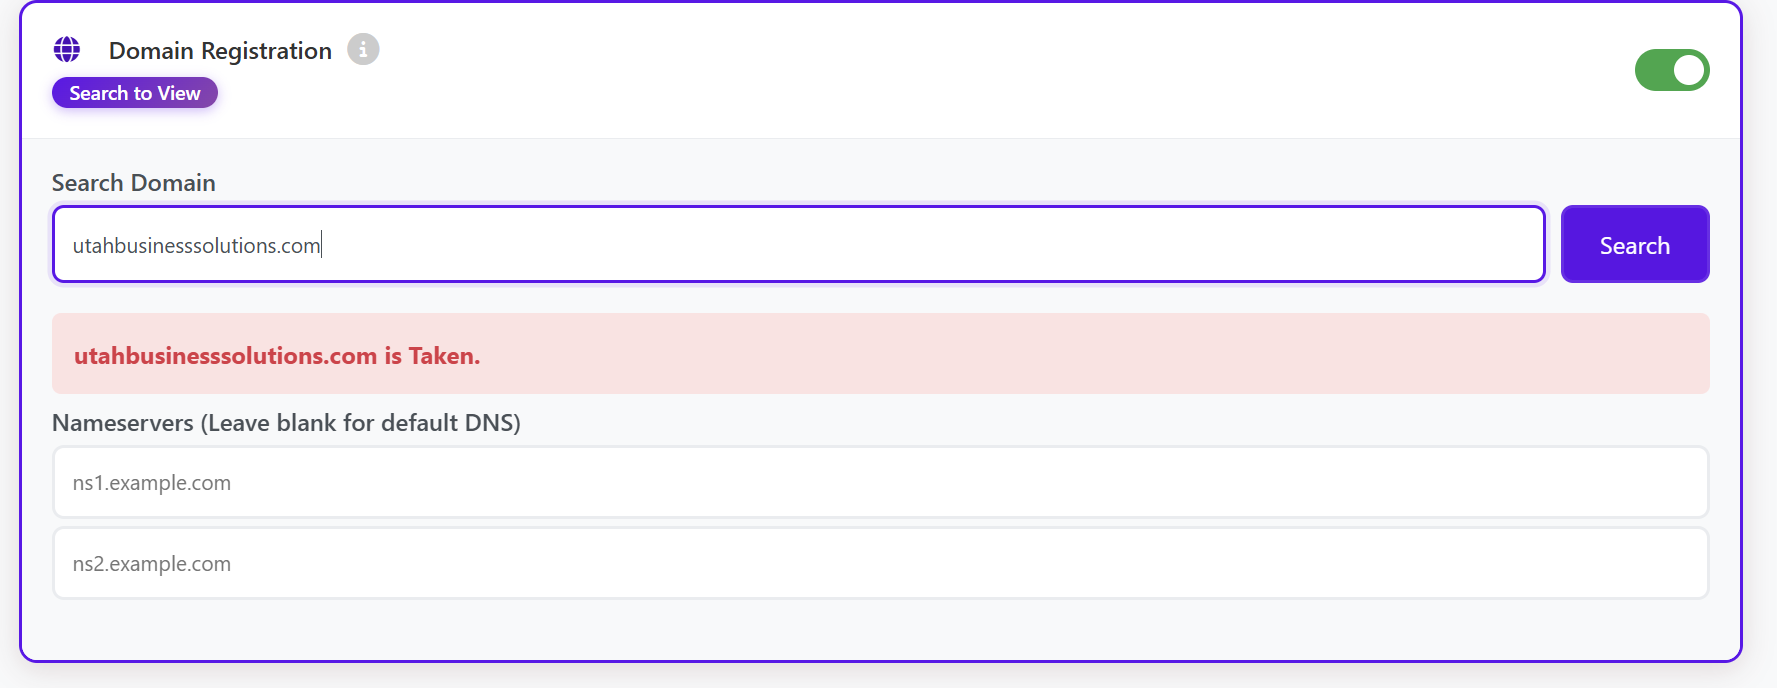Click the Search Domain field label
Image resolution: width=1777 pixels, height=688 pixels.
(x=133, y=183)
